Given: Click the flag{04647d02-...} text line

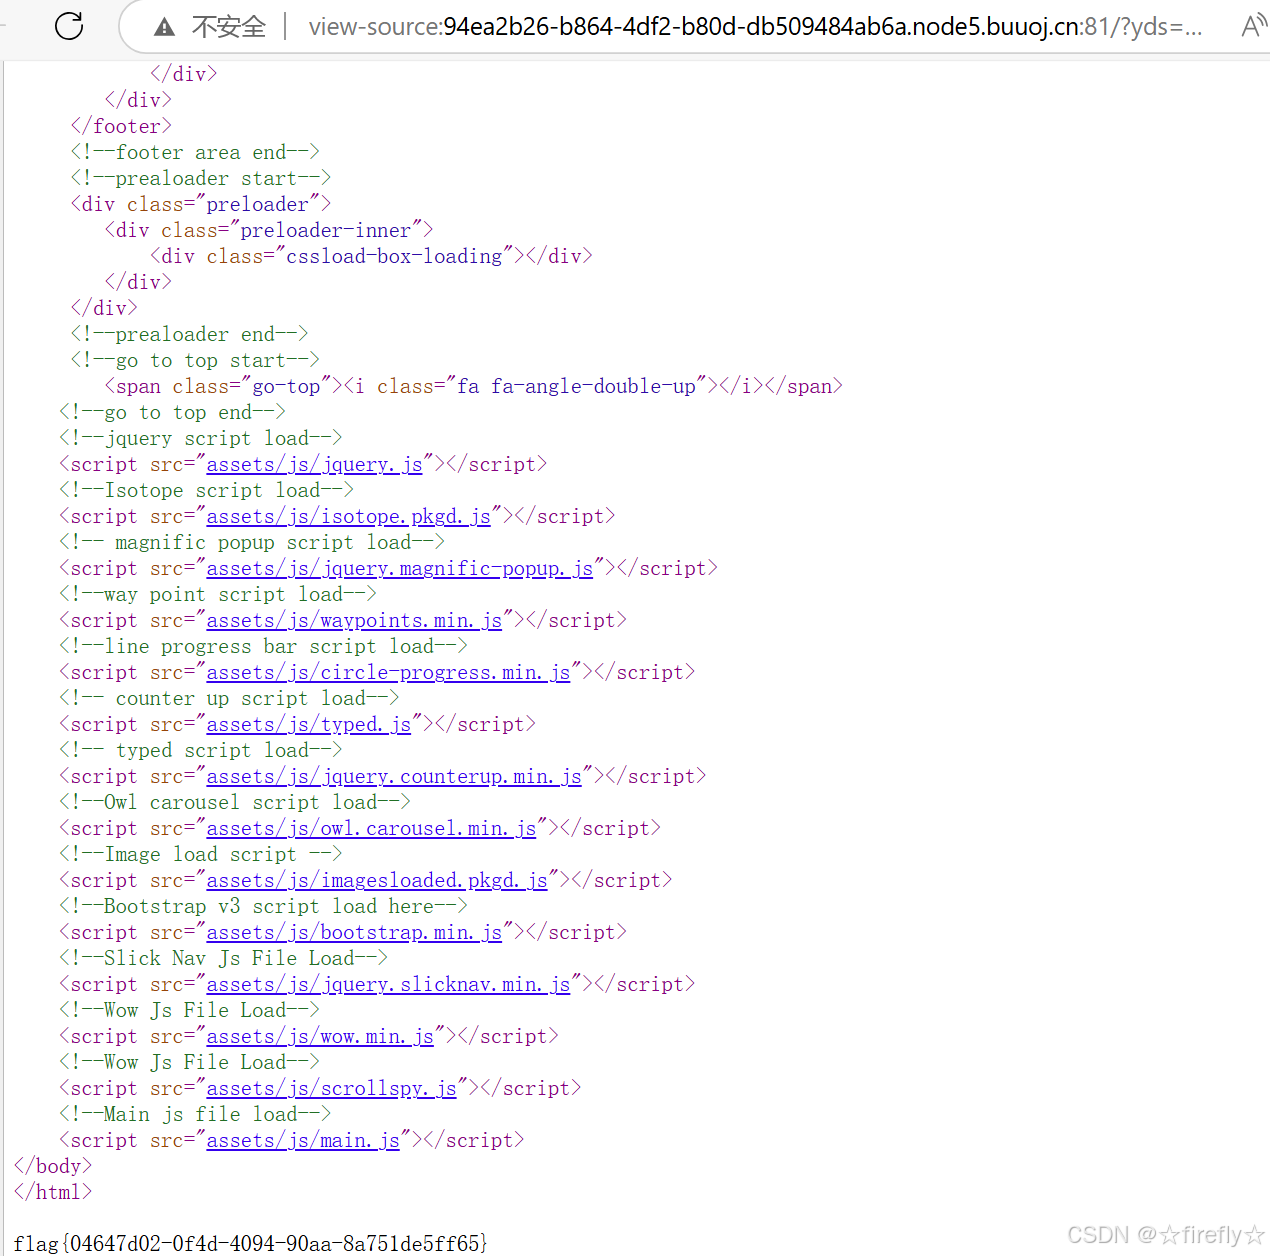Looking at the screenshot, I should click(251, 1243).
